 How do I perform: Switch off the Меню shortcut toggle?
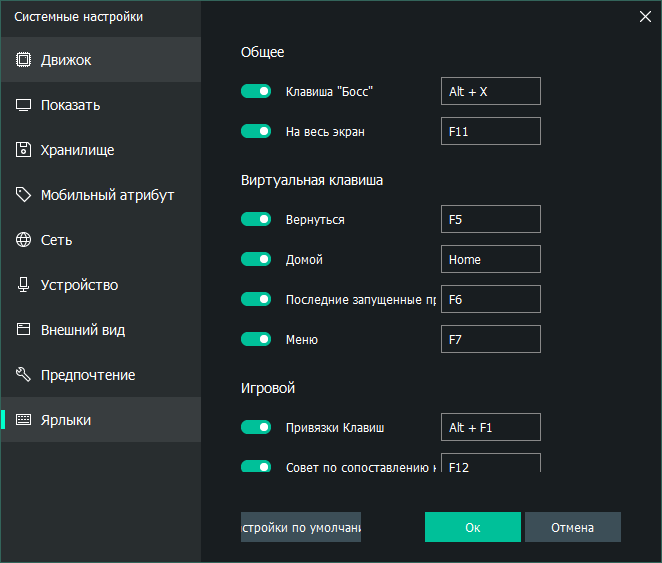click(256, 339)
